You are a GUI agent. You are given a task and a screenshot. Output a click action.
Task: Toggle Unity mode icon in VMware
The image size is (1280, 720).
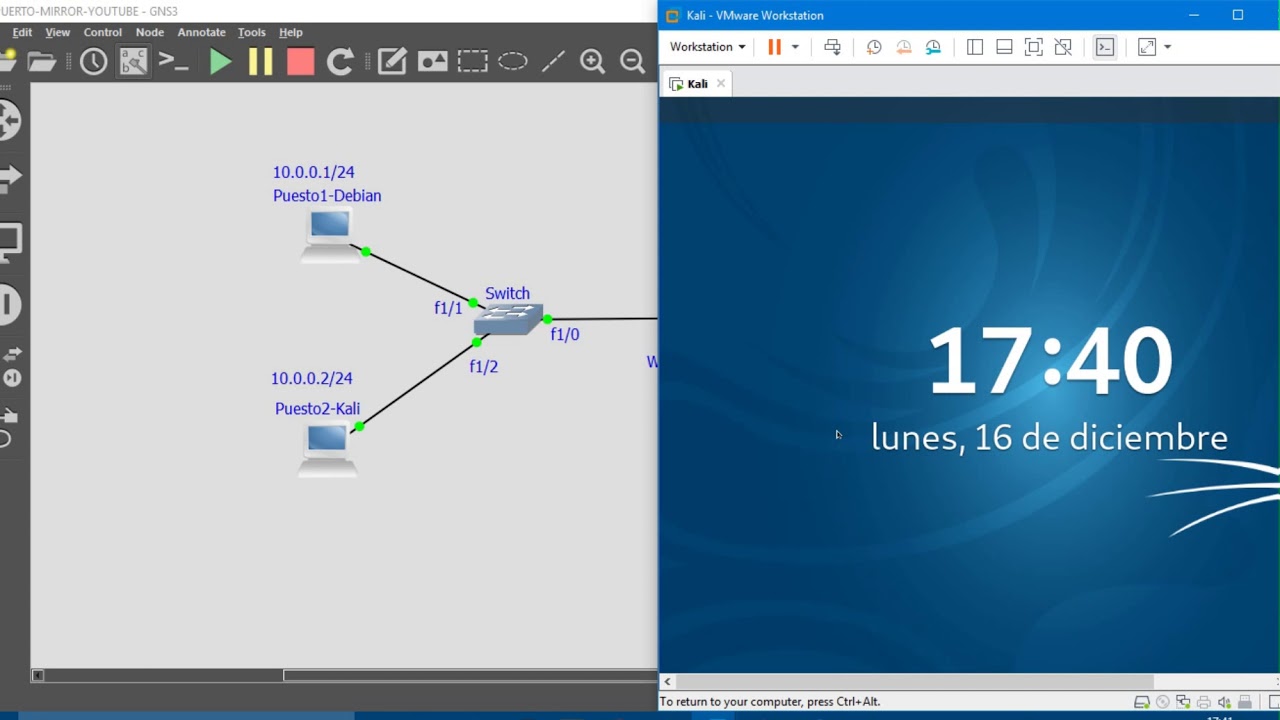coord(1063,47)
